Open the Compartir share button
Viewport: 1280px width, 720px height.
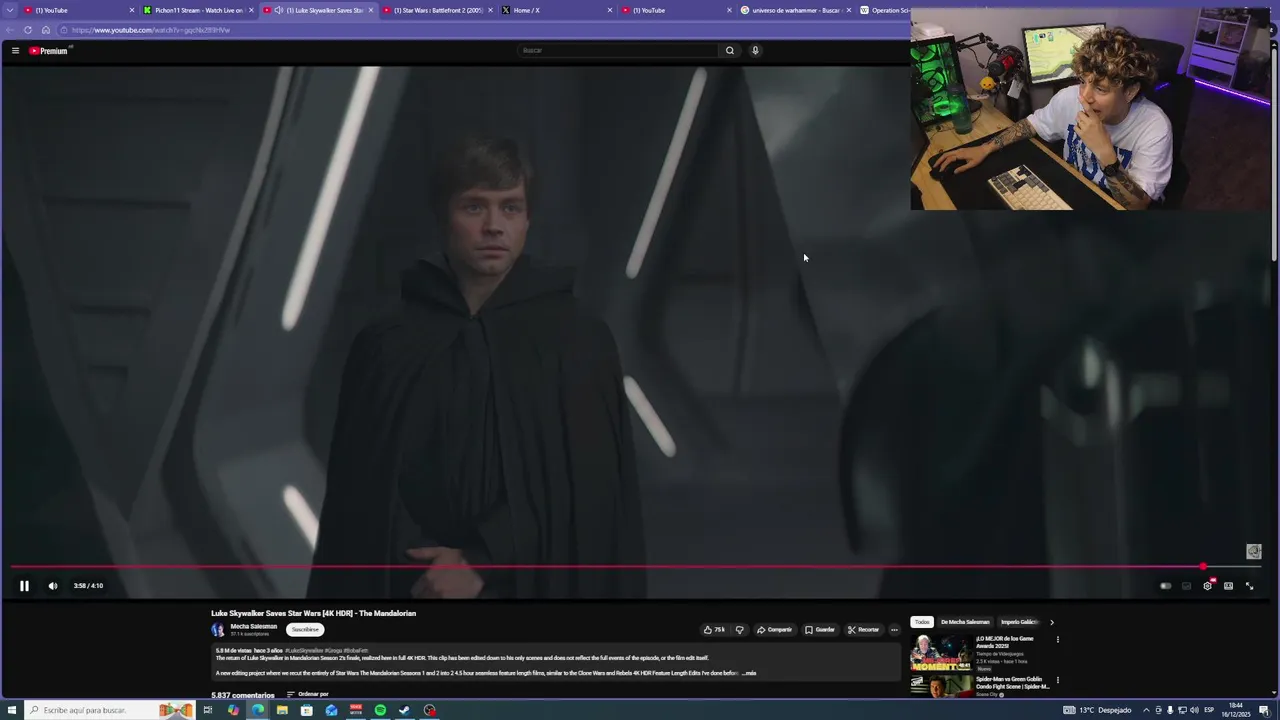(x=774, y=630)
